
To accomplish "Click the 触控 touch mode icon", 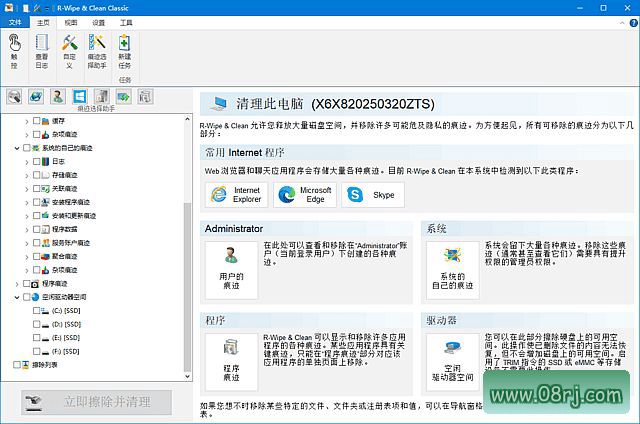I will pos(14,51).
